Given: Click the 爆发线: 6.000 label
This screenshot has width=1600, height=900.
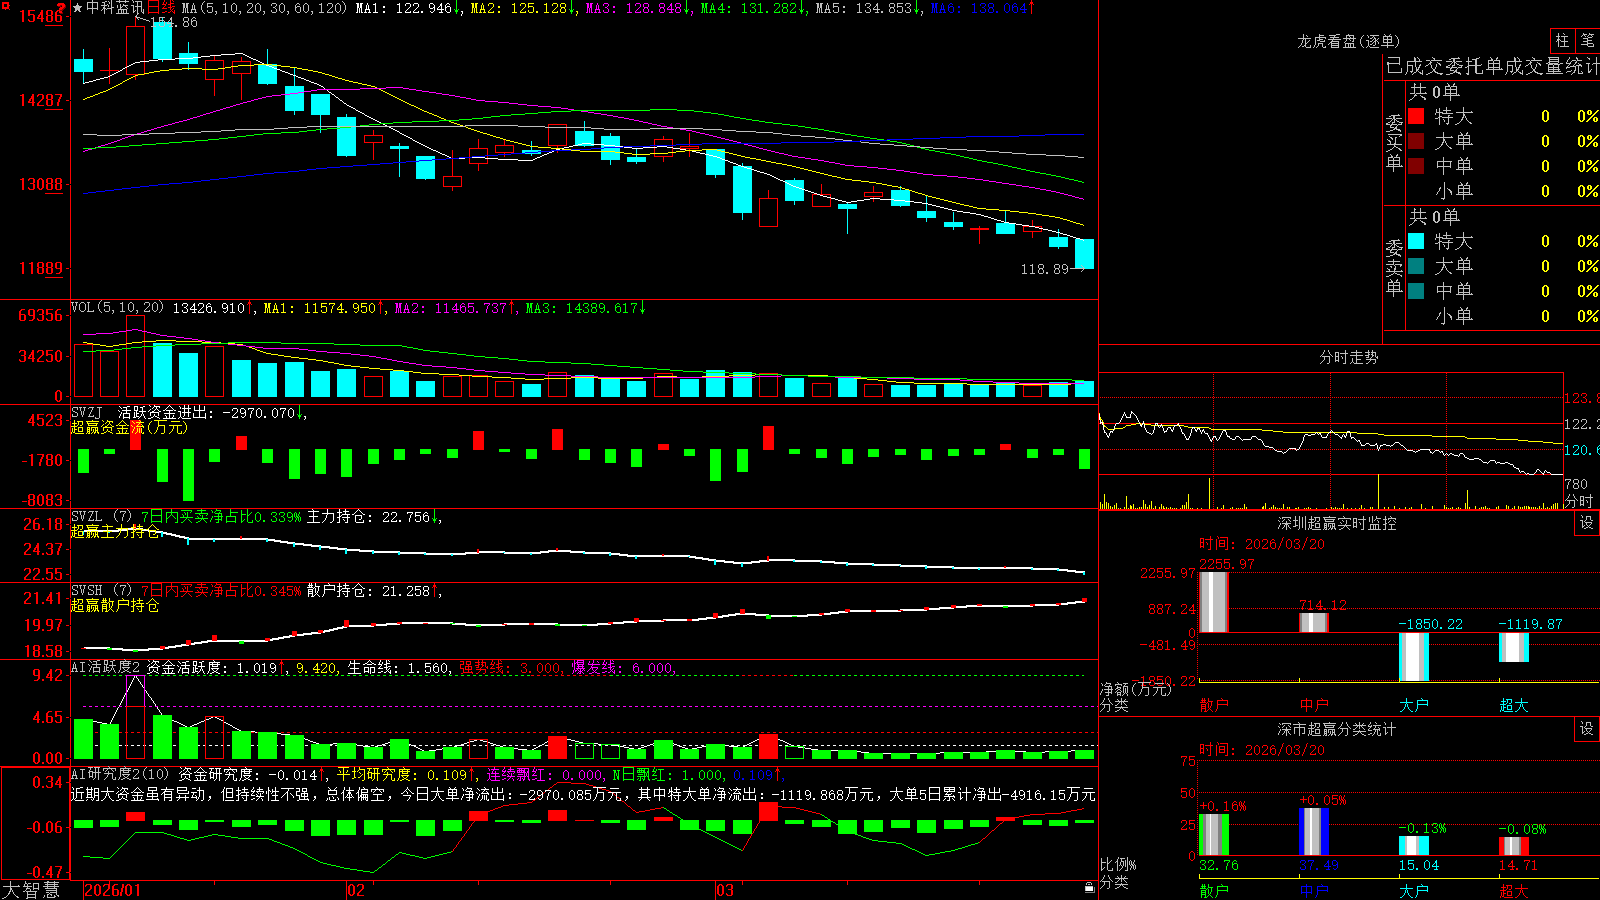Looking at the screenshot, I should (x=622, y=667).
